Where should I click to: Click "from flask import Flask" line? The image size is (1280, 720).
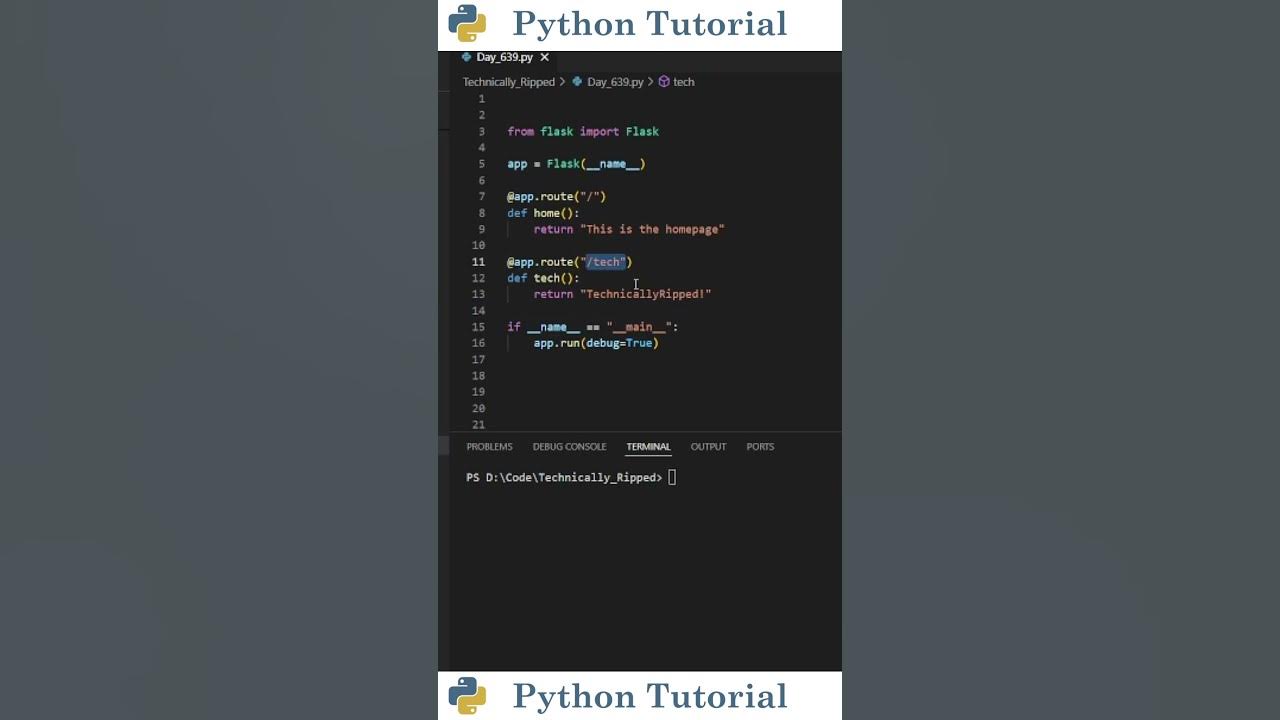pos(583,132)
